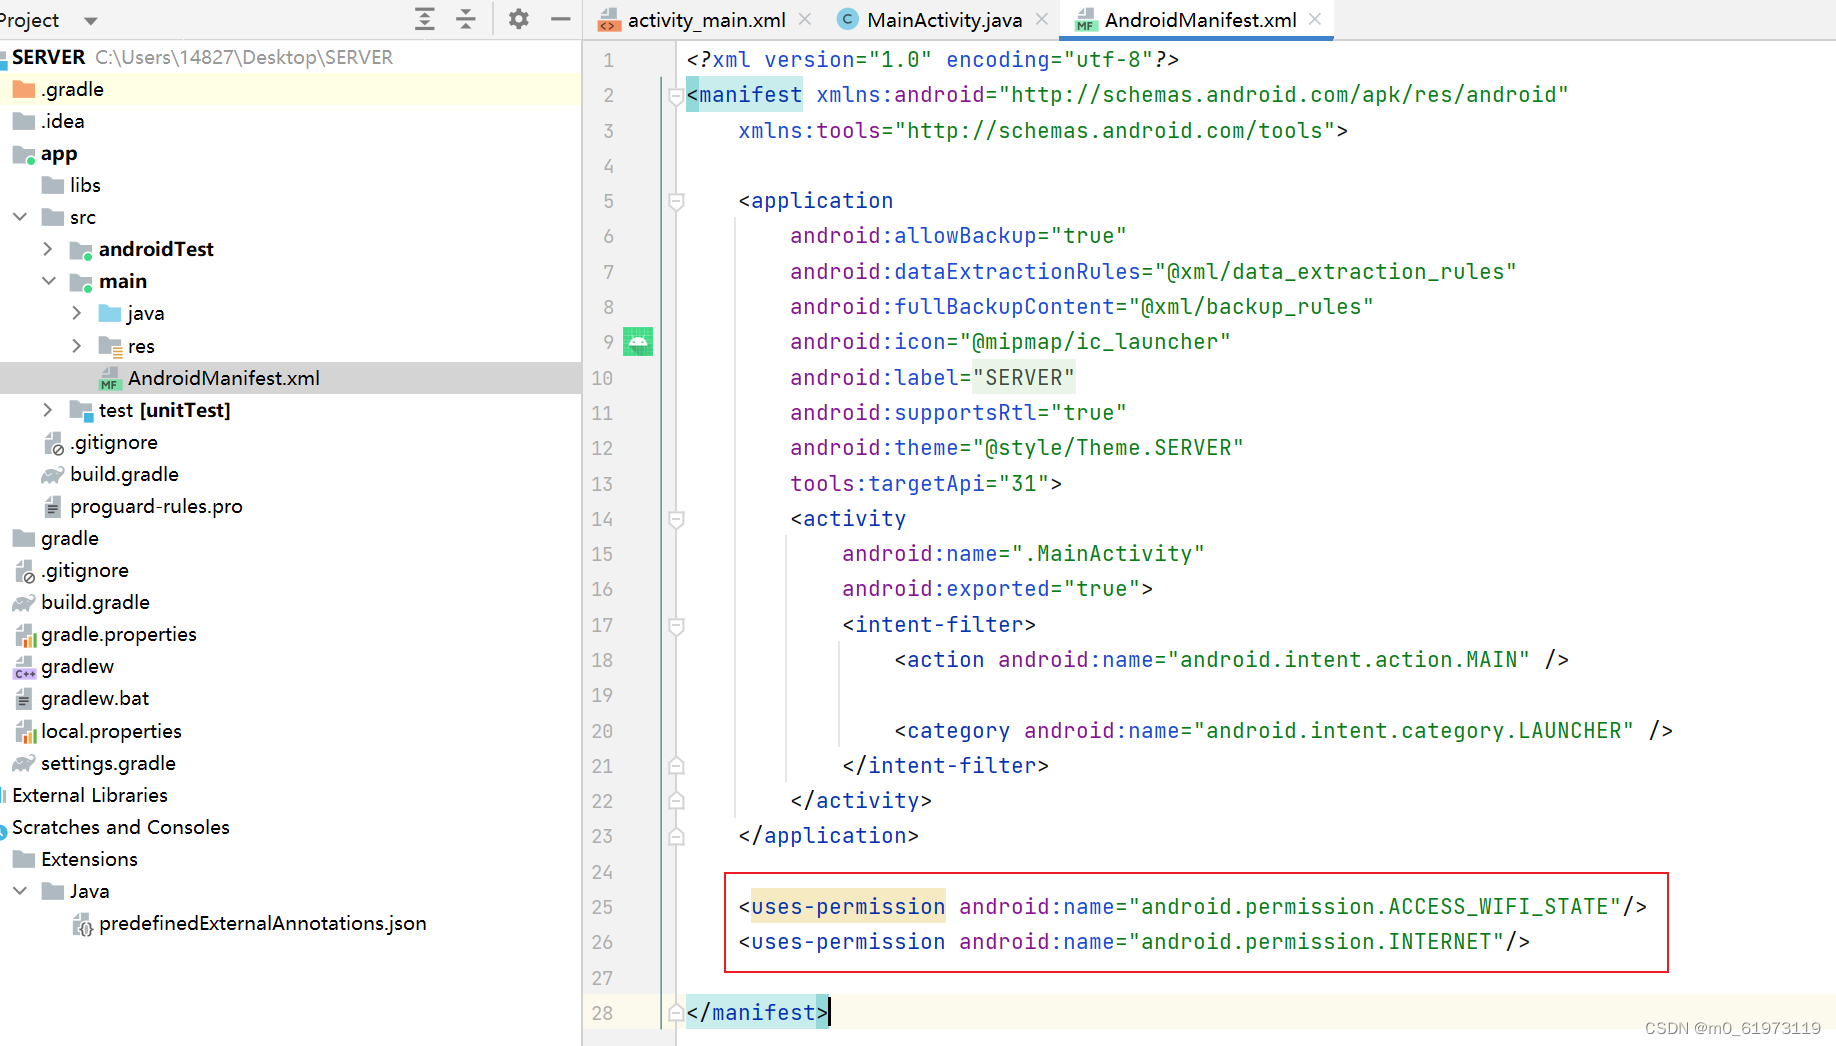Click the Collapse All icon in Project toolbar
The width and height of the screenshot is (1836, 1046).
pos(466,19)
